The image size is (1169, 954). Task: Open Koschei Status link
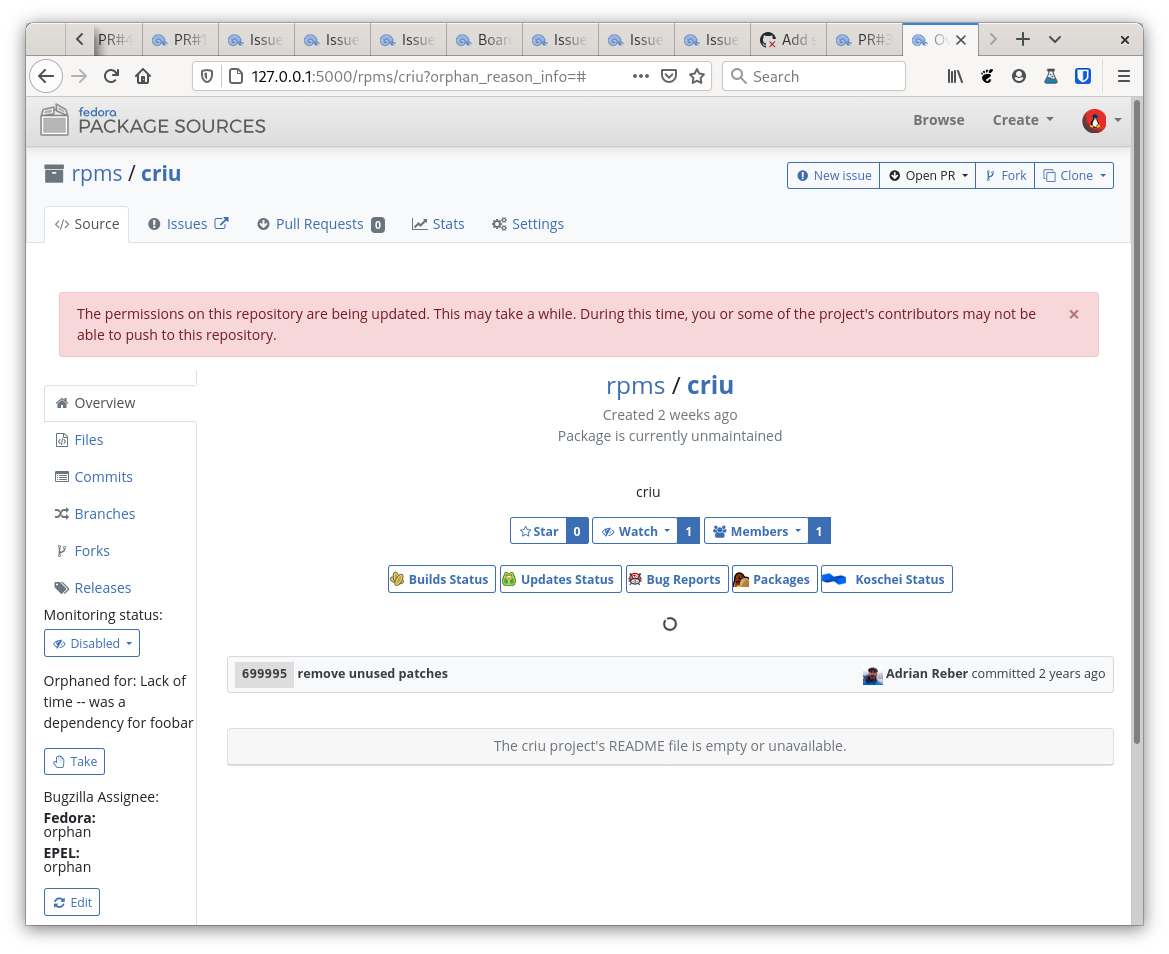pyautogui.click(x=886, y=579)
